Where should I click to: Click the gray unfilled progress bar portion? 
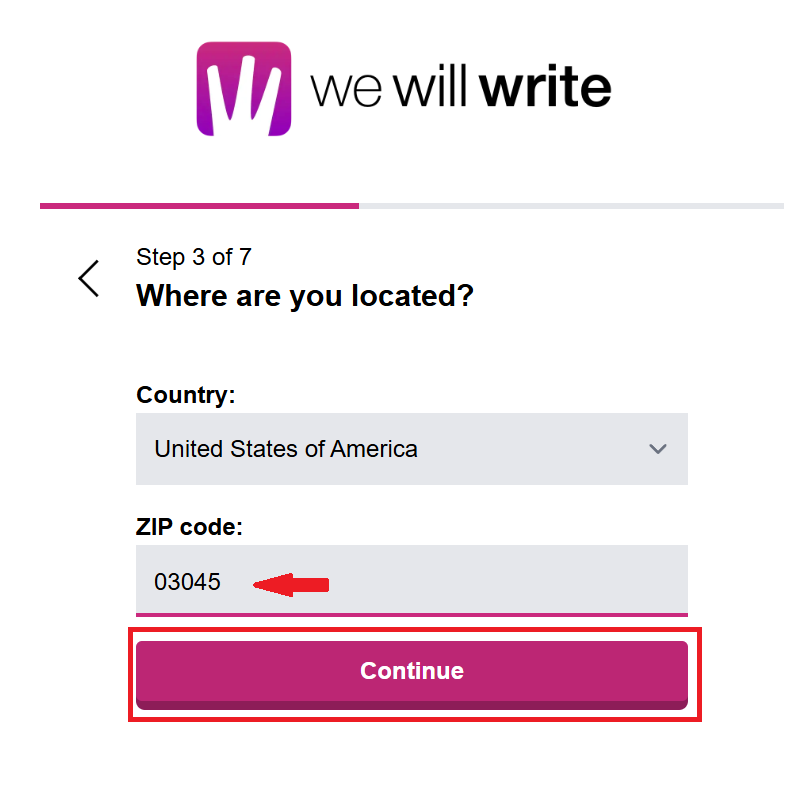click(570, 206)
